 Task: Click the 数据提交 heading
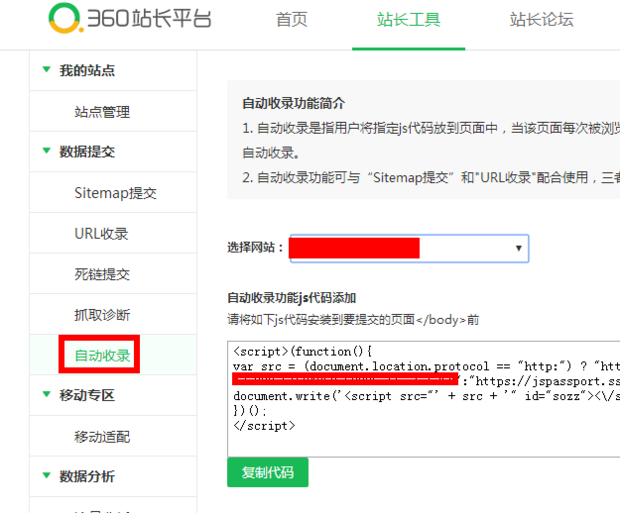pos(87,151)
